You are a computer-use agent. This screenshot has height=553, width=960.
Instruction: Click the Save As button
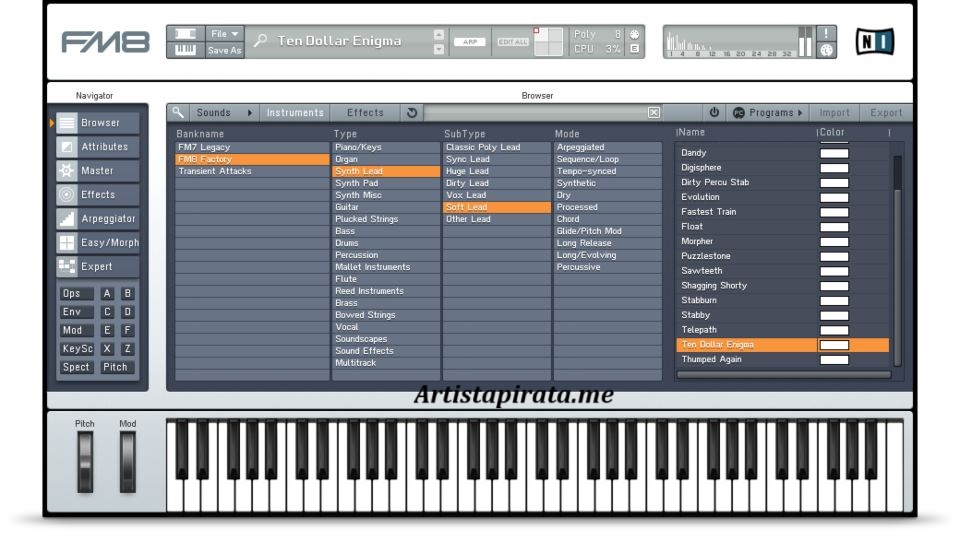click(225, 50)
